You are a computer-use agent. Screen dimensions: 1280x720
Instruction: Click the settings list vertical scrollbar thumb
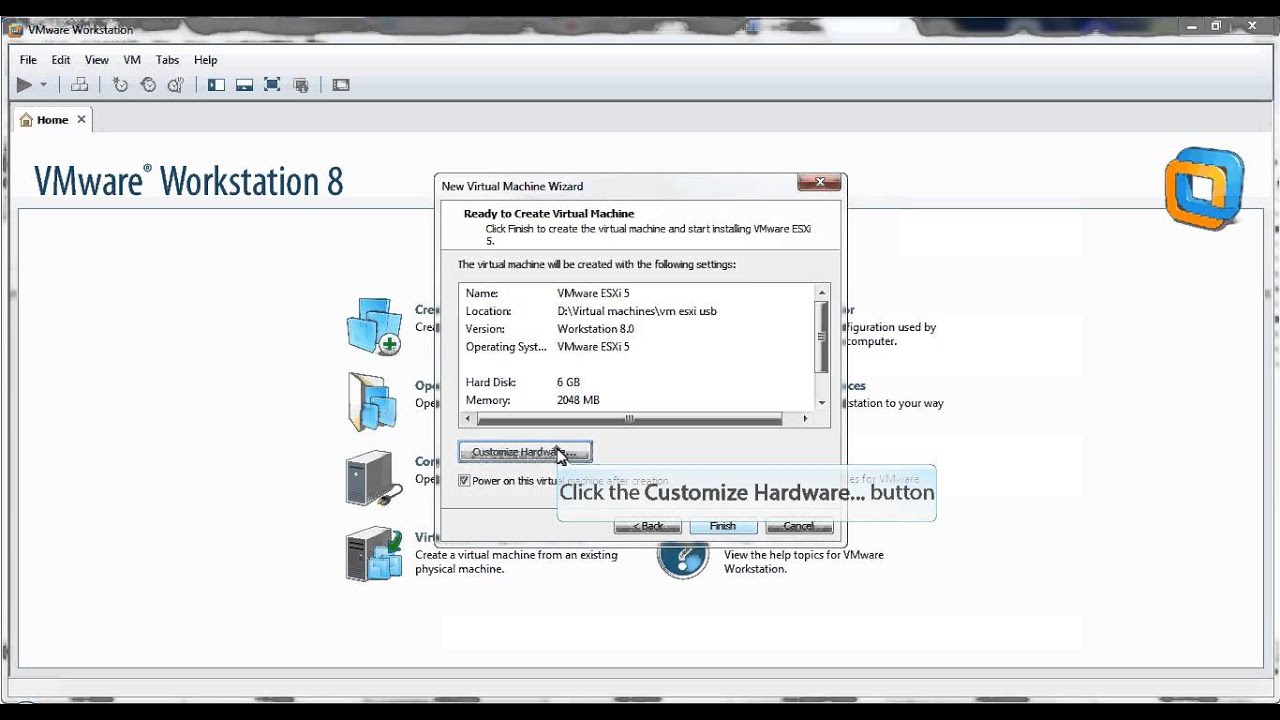[x=822, y=337]
